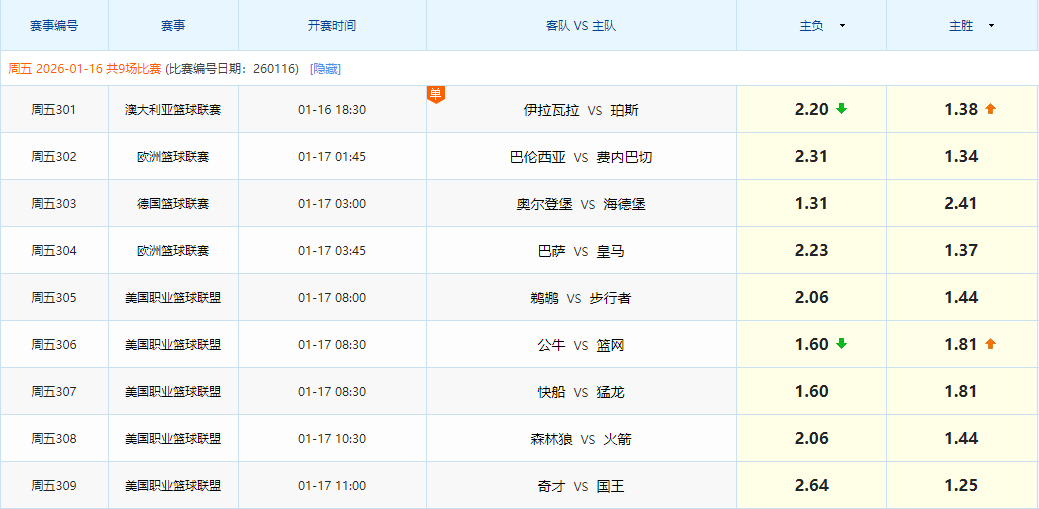Select 主负 odds 2.06 for 鹈鹕 VS 步行者
This screenshot has height=509, width=1039.
pos(812,298)
